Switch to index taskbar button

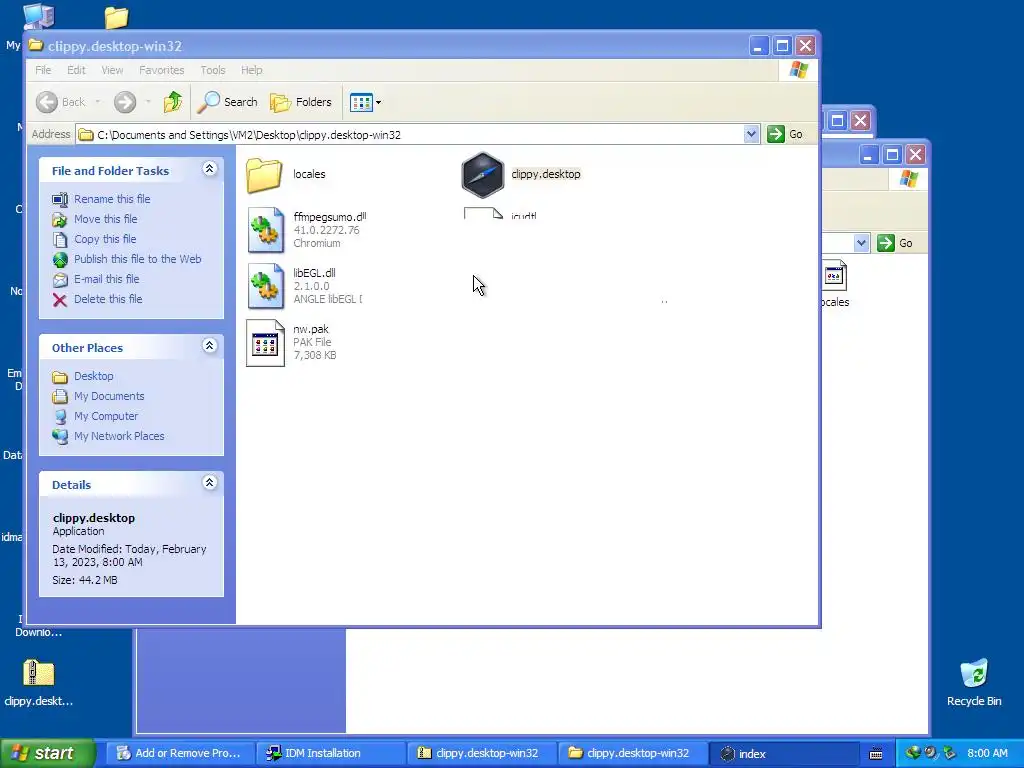click(782, 753)
